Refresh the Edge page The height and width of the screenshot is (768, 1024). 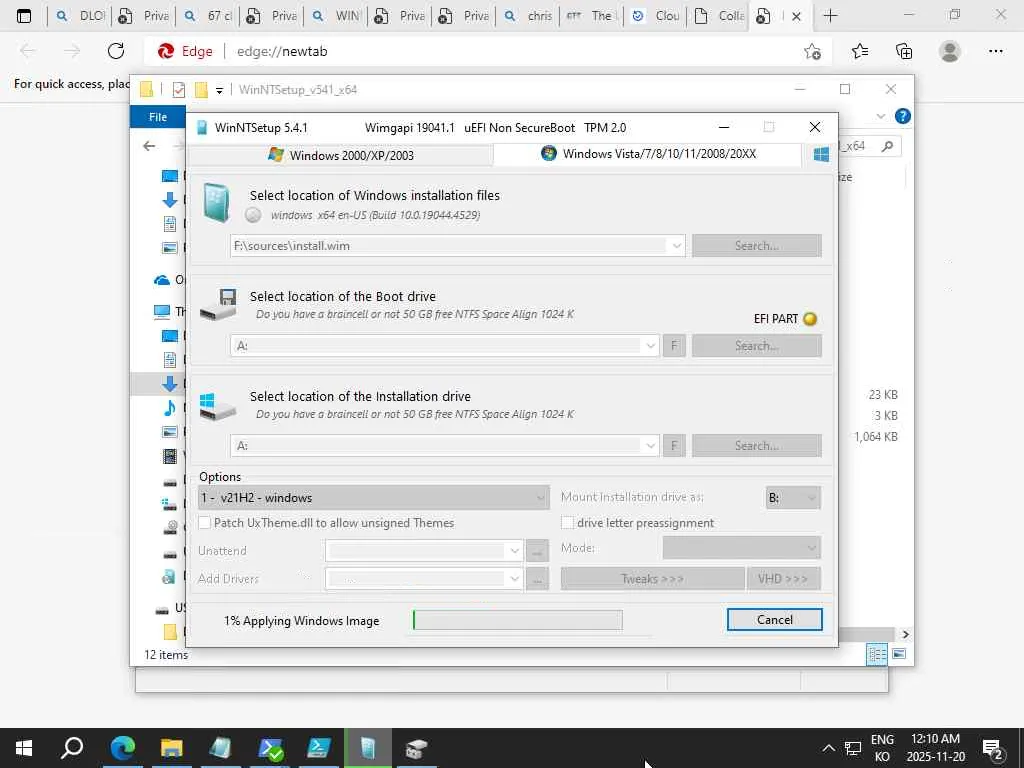click(x=116, y=51)
